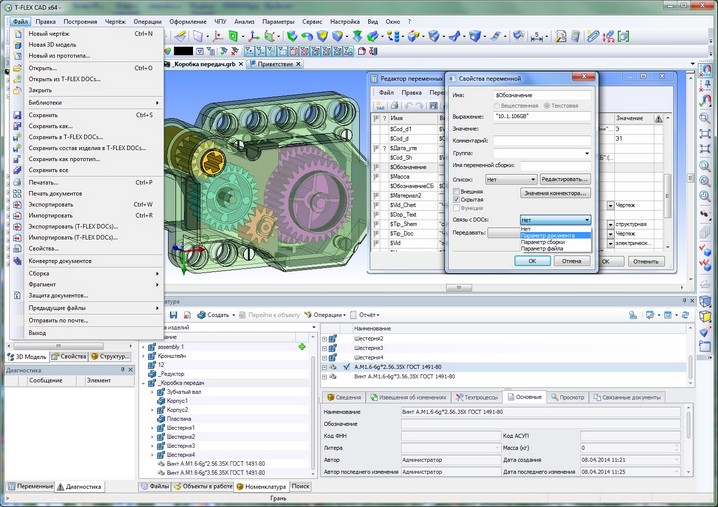Click the 'Редактировать...' button
The image size is (718, 507).
(564, 179)
